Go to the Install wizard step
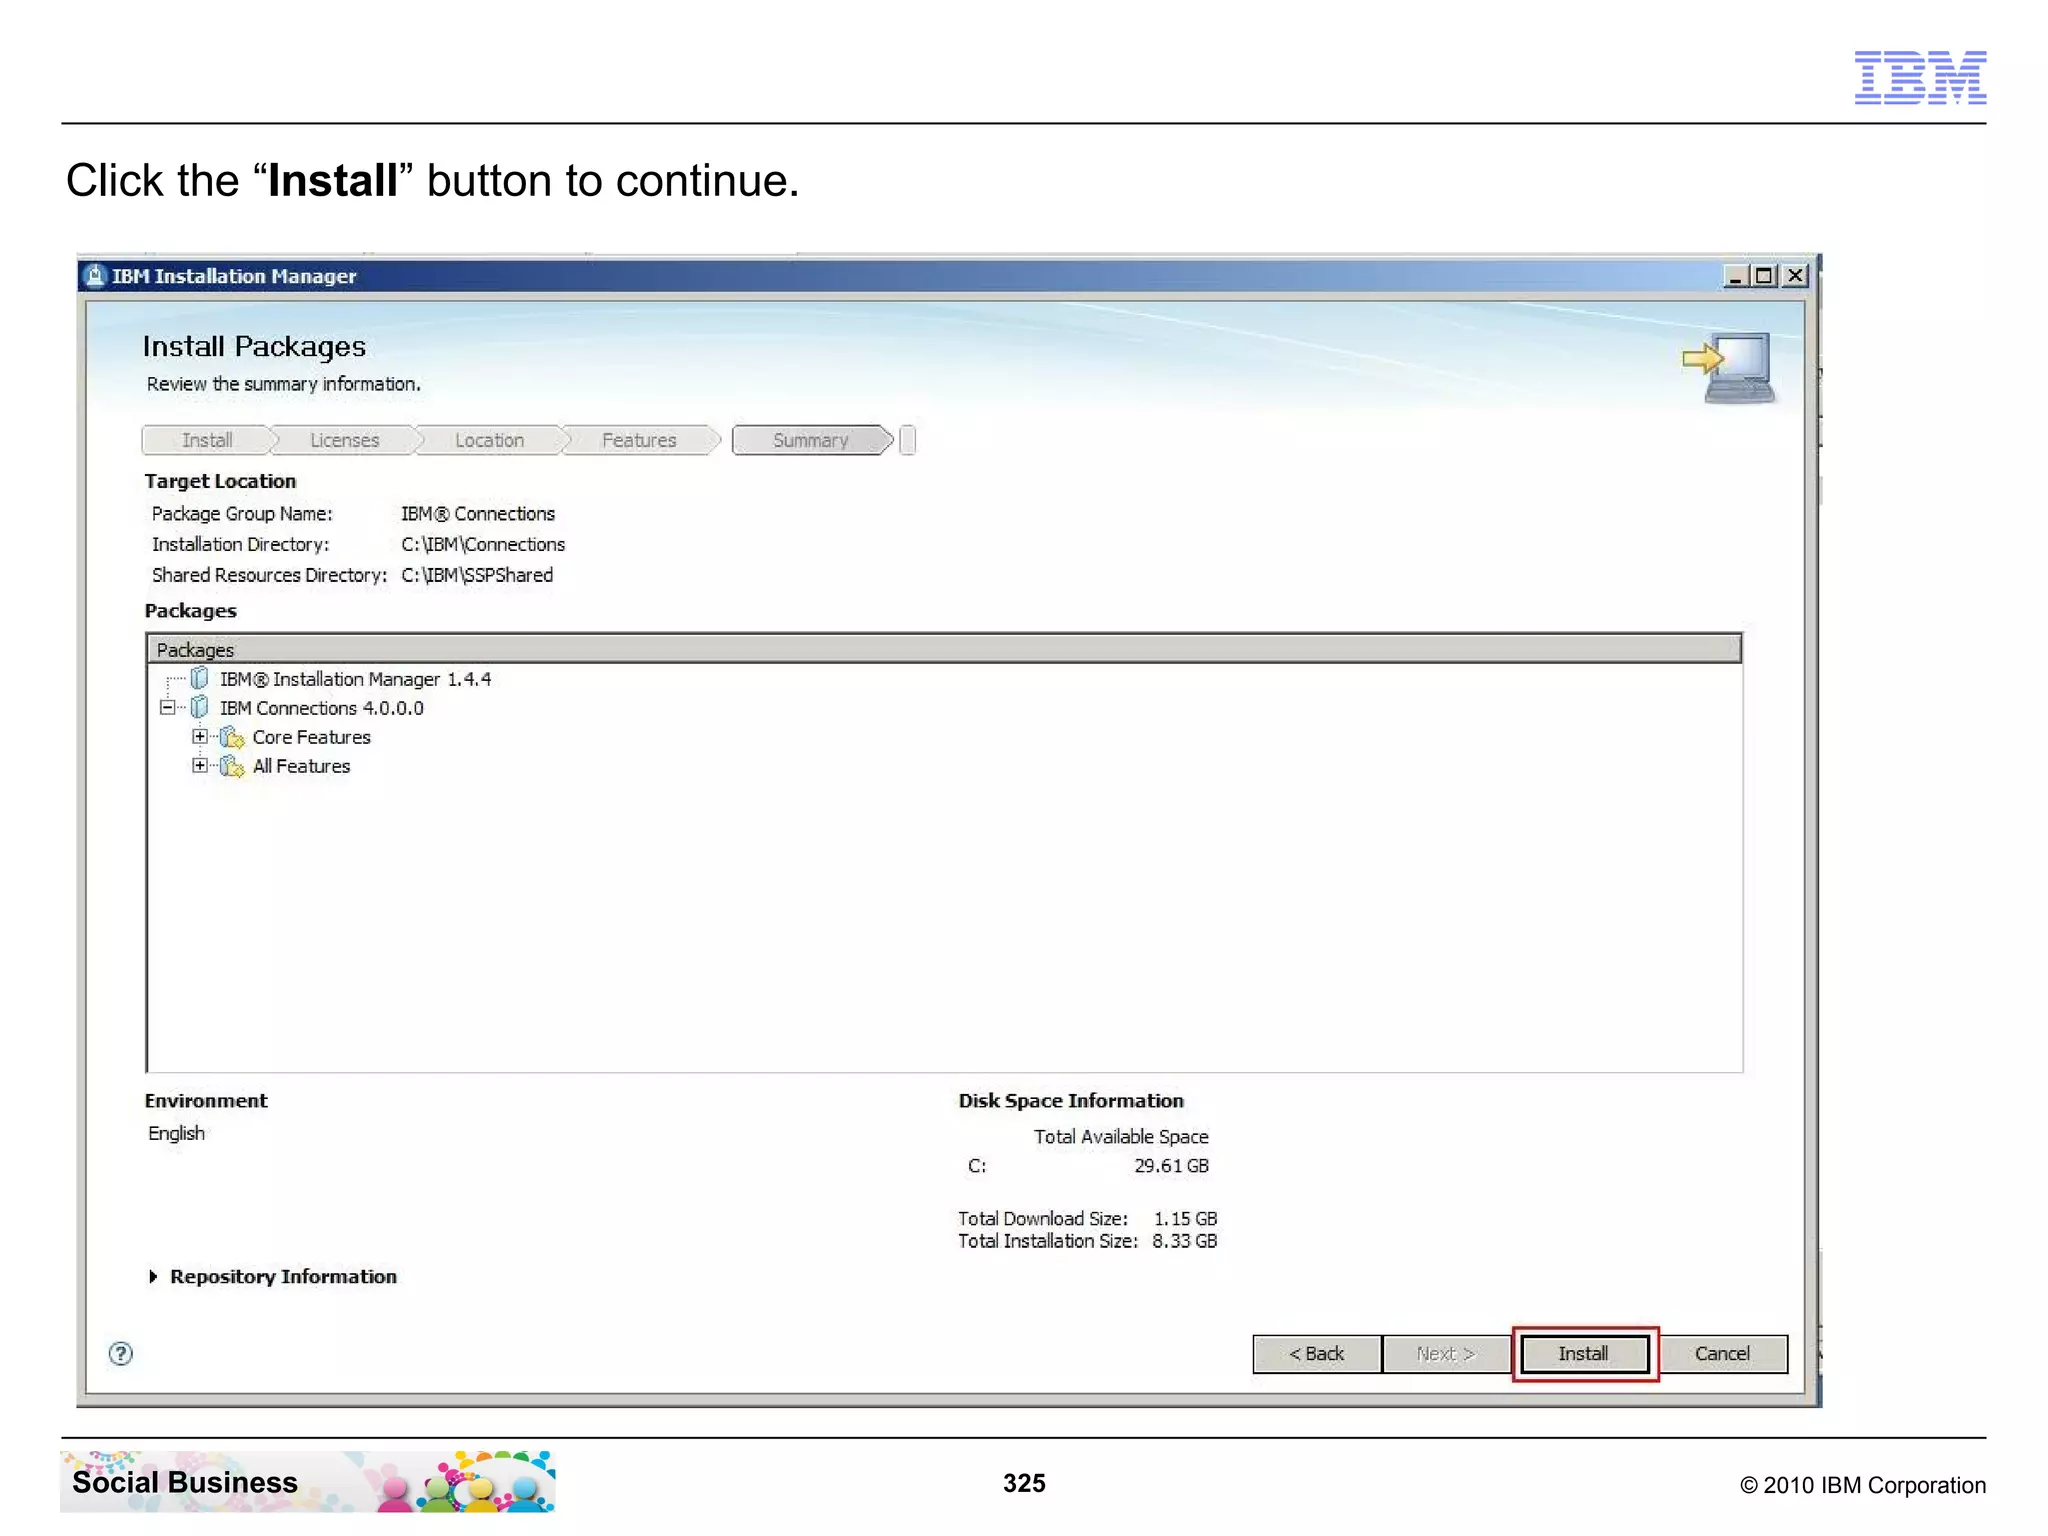2048x1536 pixels. pos(207,440)
